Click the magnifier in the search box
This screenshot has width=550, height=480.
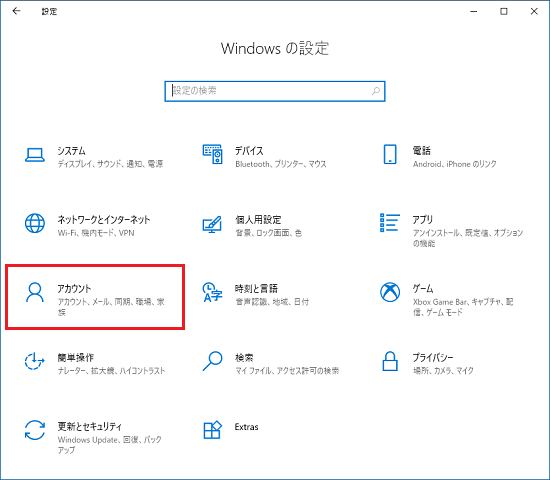click(376, 91)
